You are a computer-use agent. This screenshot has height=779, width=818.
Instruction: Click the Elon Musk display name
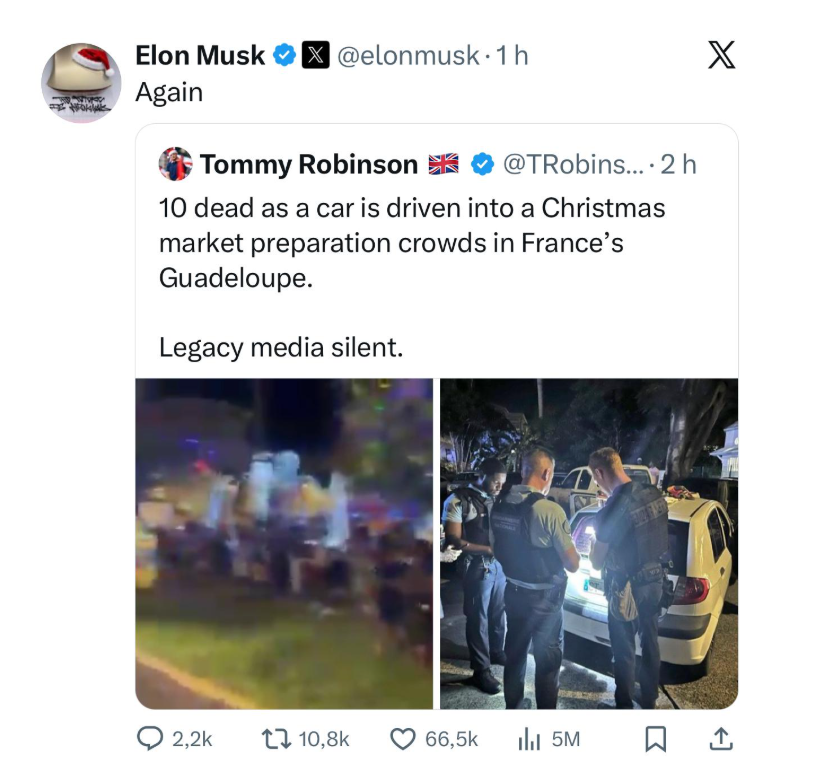point(200,56)
